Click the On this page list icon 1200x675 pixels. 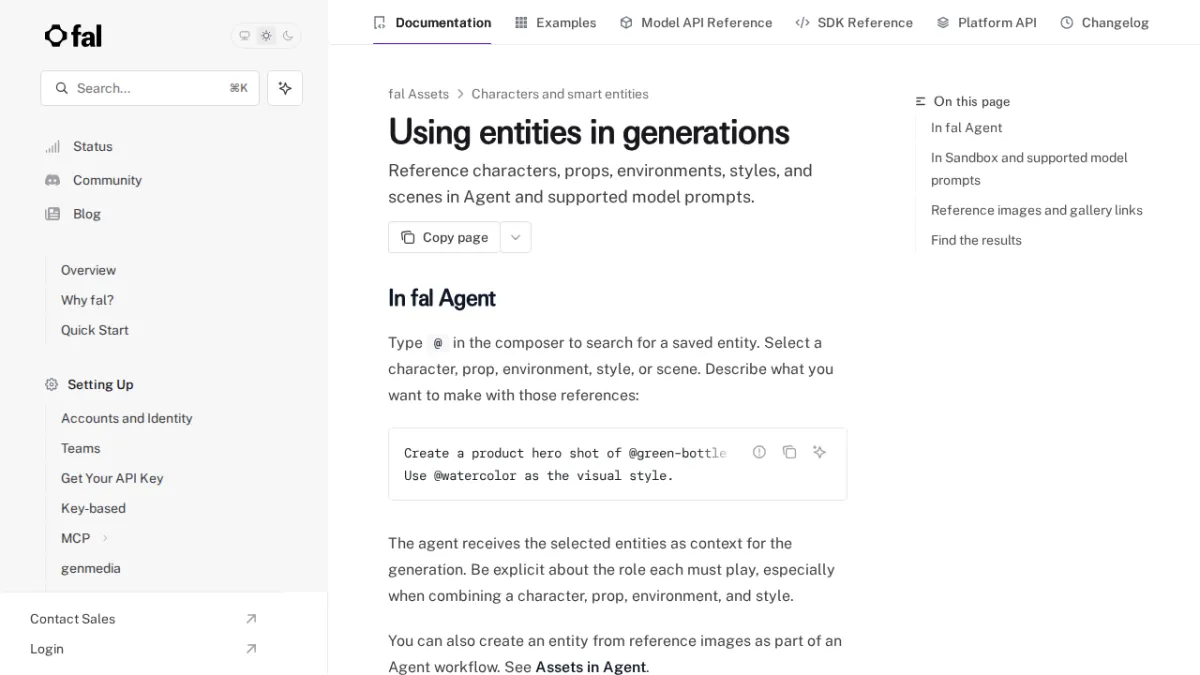pos(921,102)
